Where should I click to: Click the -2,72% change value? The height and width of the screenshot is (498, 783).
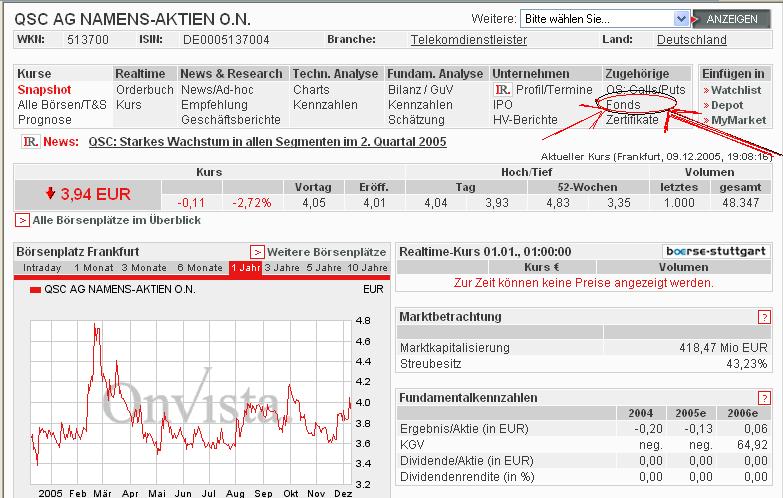point(252,203)
